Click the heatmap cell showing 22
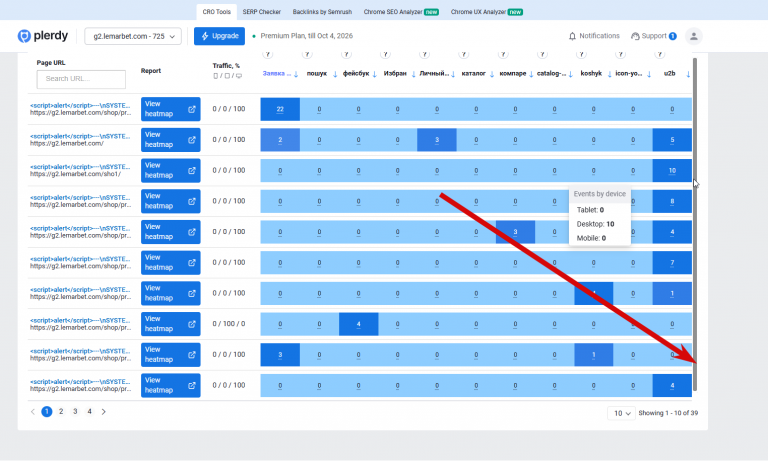Viewport: 768px width, 461px height. (x=280, y=109)
